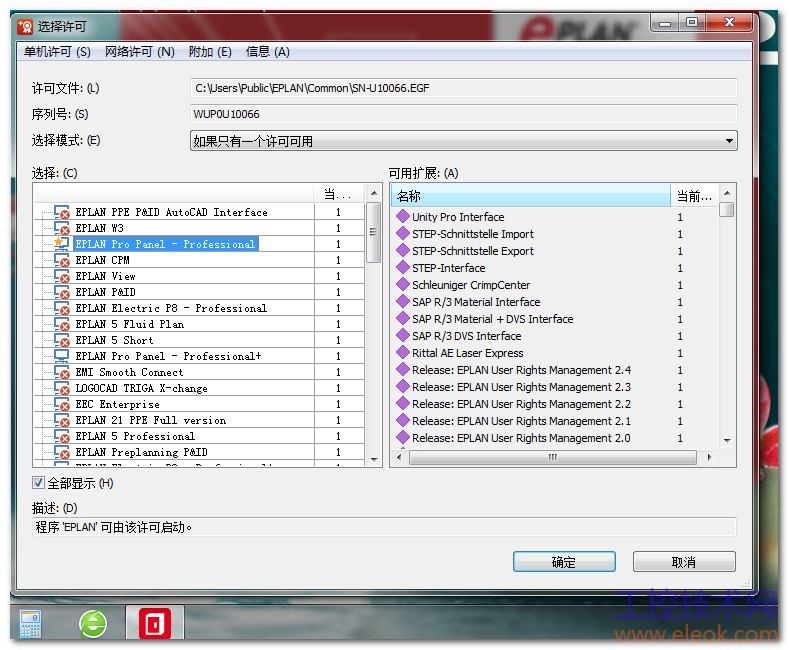Click the extensions list horizontal scrollbar thumb
Screen dimensions: 789x650
(x=553, y=457)
